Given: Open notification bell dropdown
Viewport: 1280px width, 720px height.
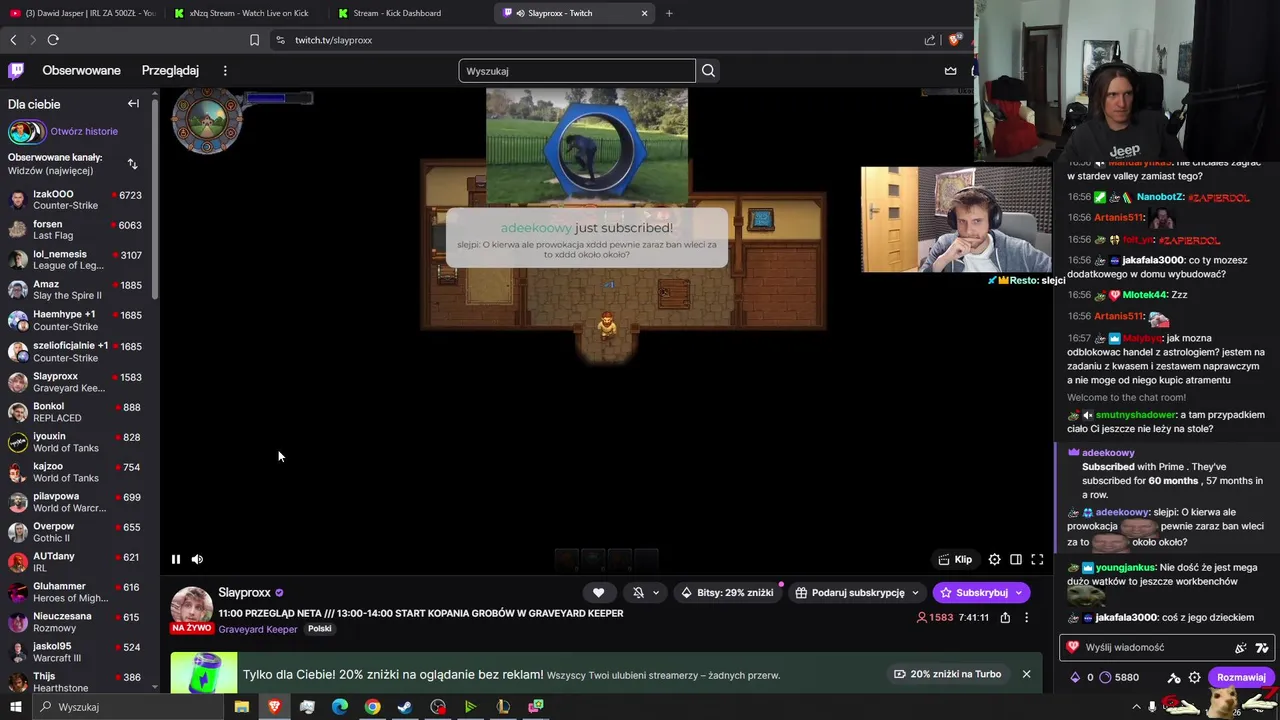Looking at the screenshot, I should tap(646, 592).
